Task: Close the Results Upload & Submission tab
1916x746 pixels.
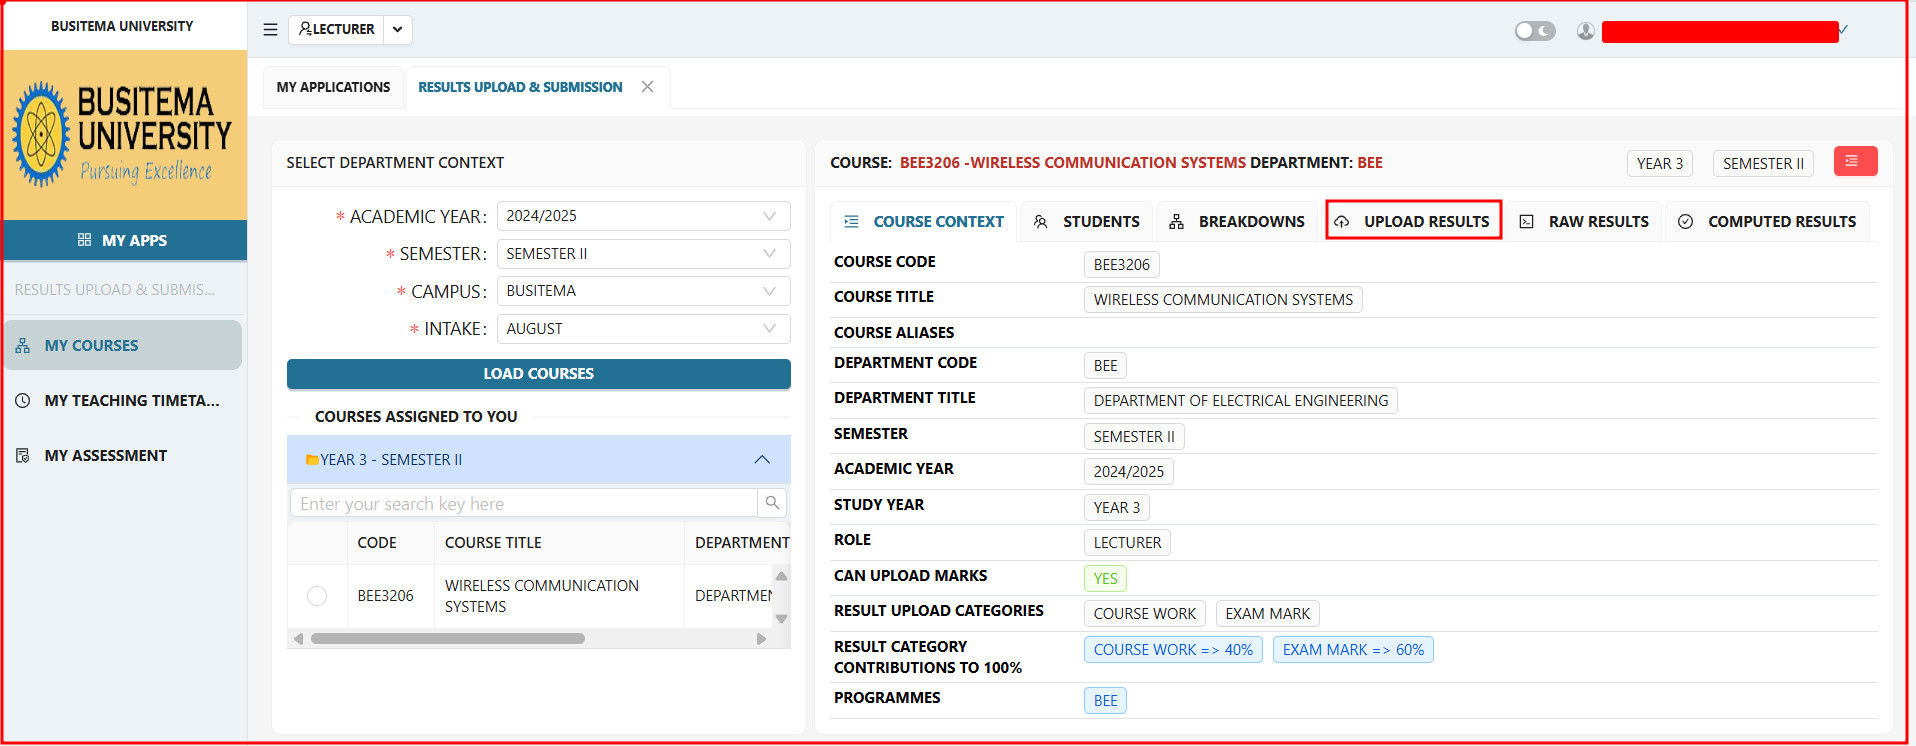Action: [648, 87]
